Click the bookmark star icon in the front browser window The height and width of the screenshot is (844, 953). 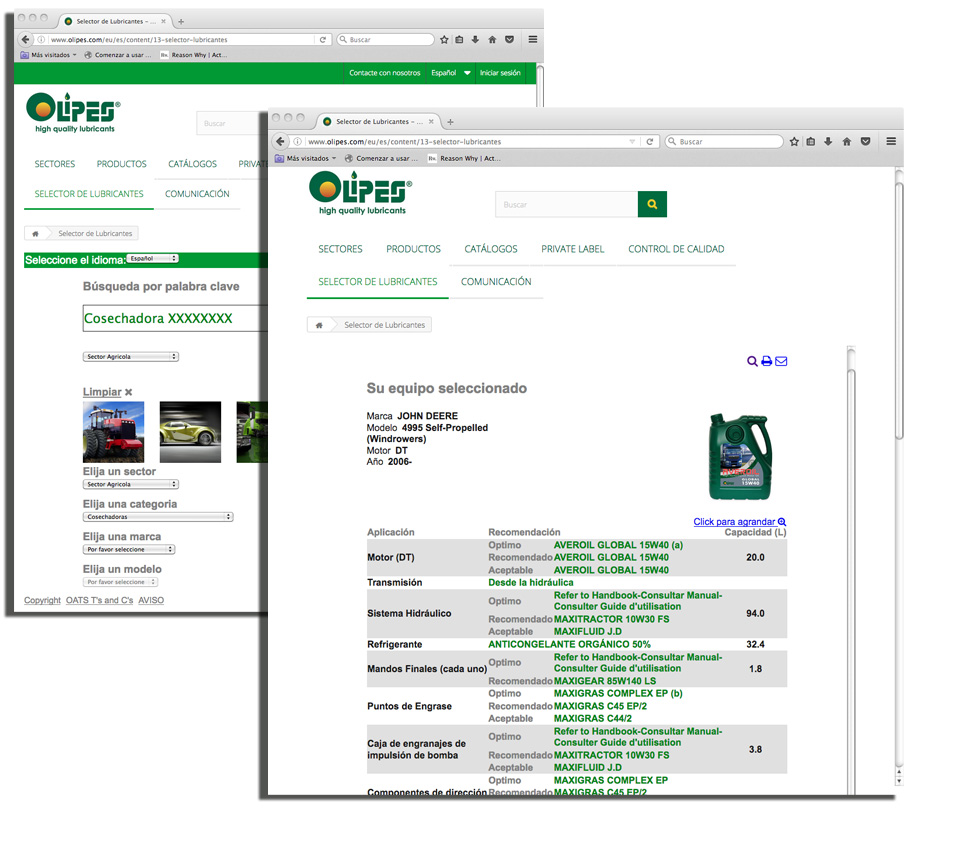click(x=794, y=142)
